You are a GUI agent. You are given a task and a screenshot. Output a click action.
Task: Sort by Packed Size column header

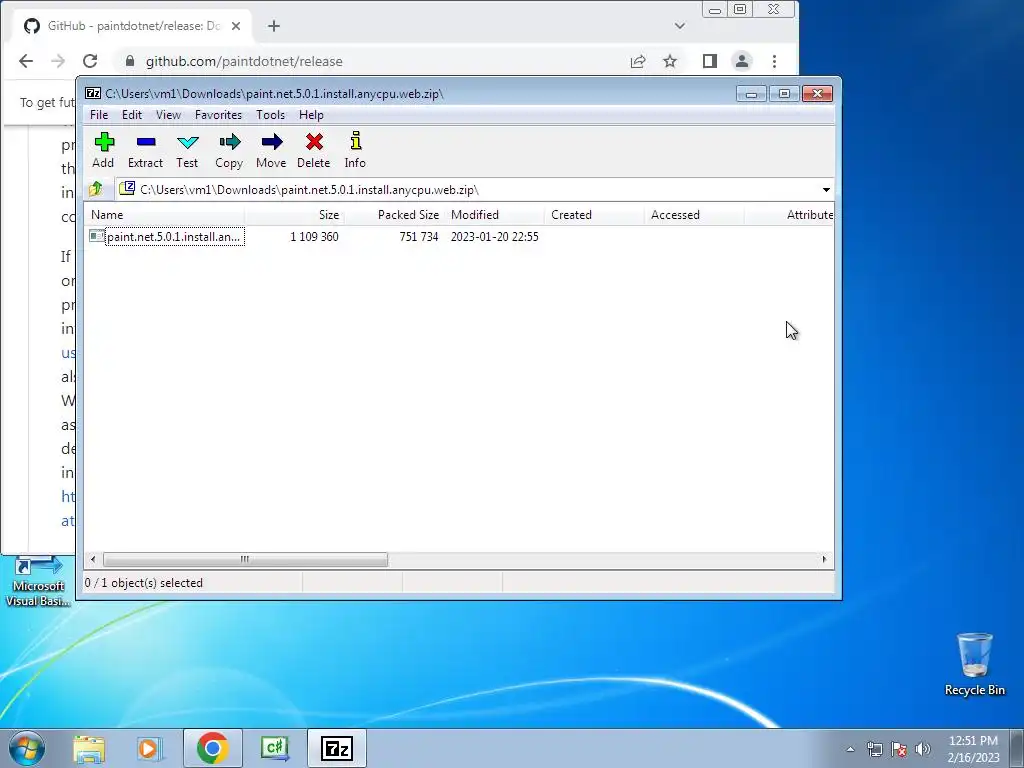pos(394,215)
